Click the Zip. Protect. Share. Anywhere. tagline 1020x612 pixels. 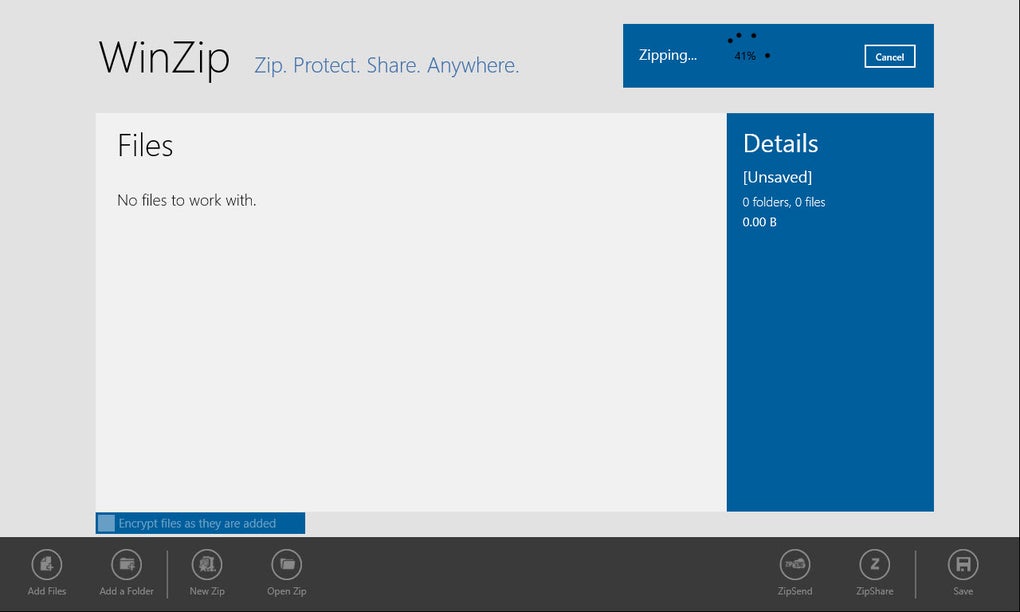[386, 65]
